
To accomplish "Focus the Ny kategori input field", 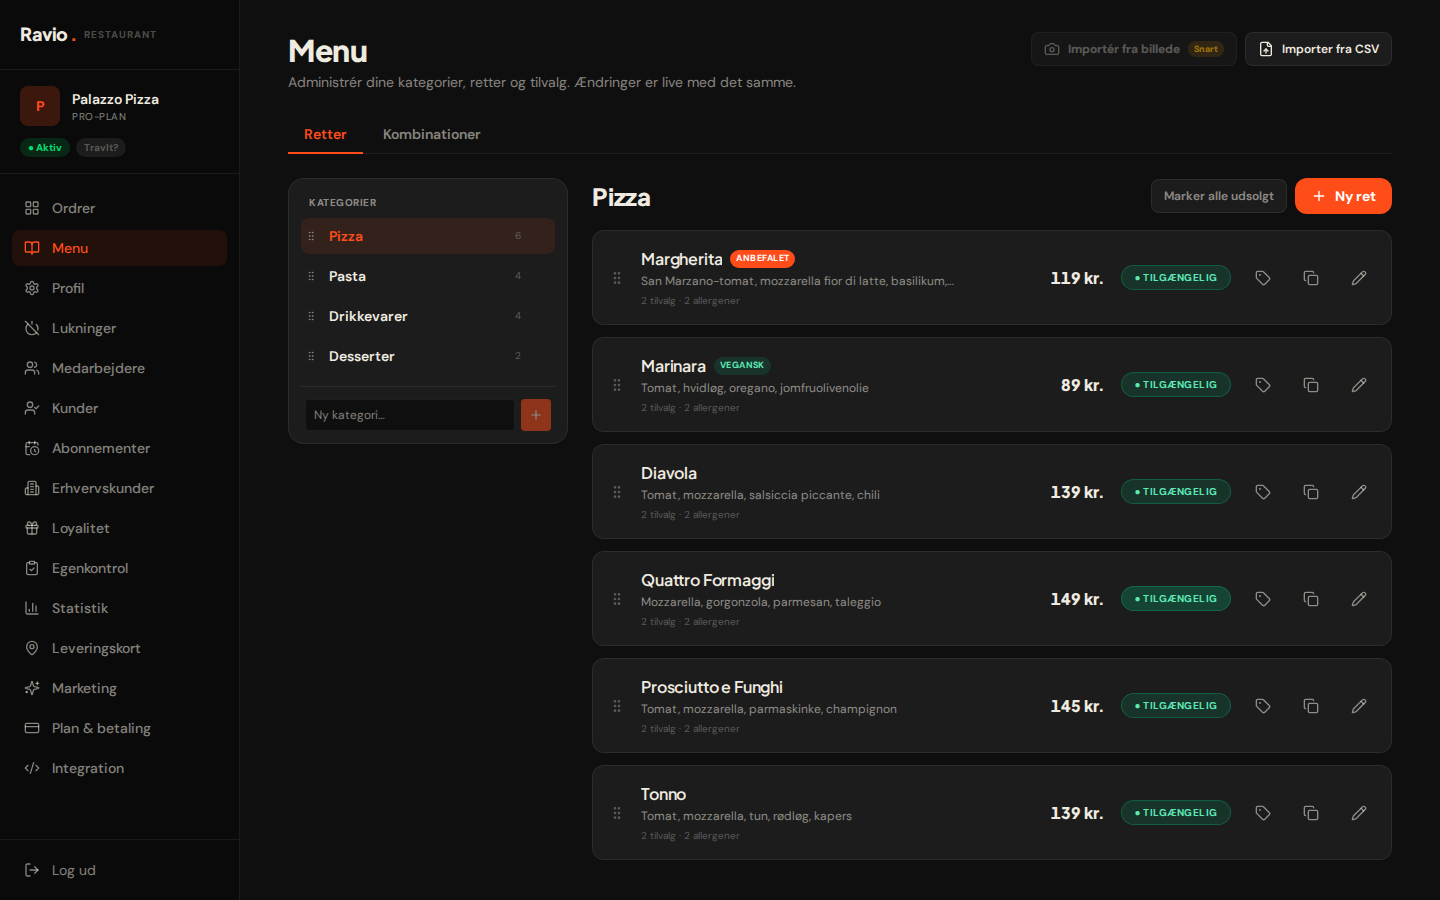I will coord(410,415).
